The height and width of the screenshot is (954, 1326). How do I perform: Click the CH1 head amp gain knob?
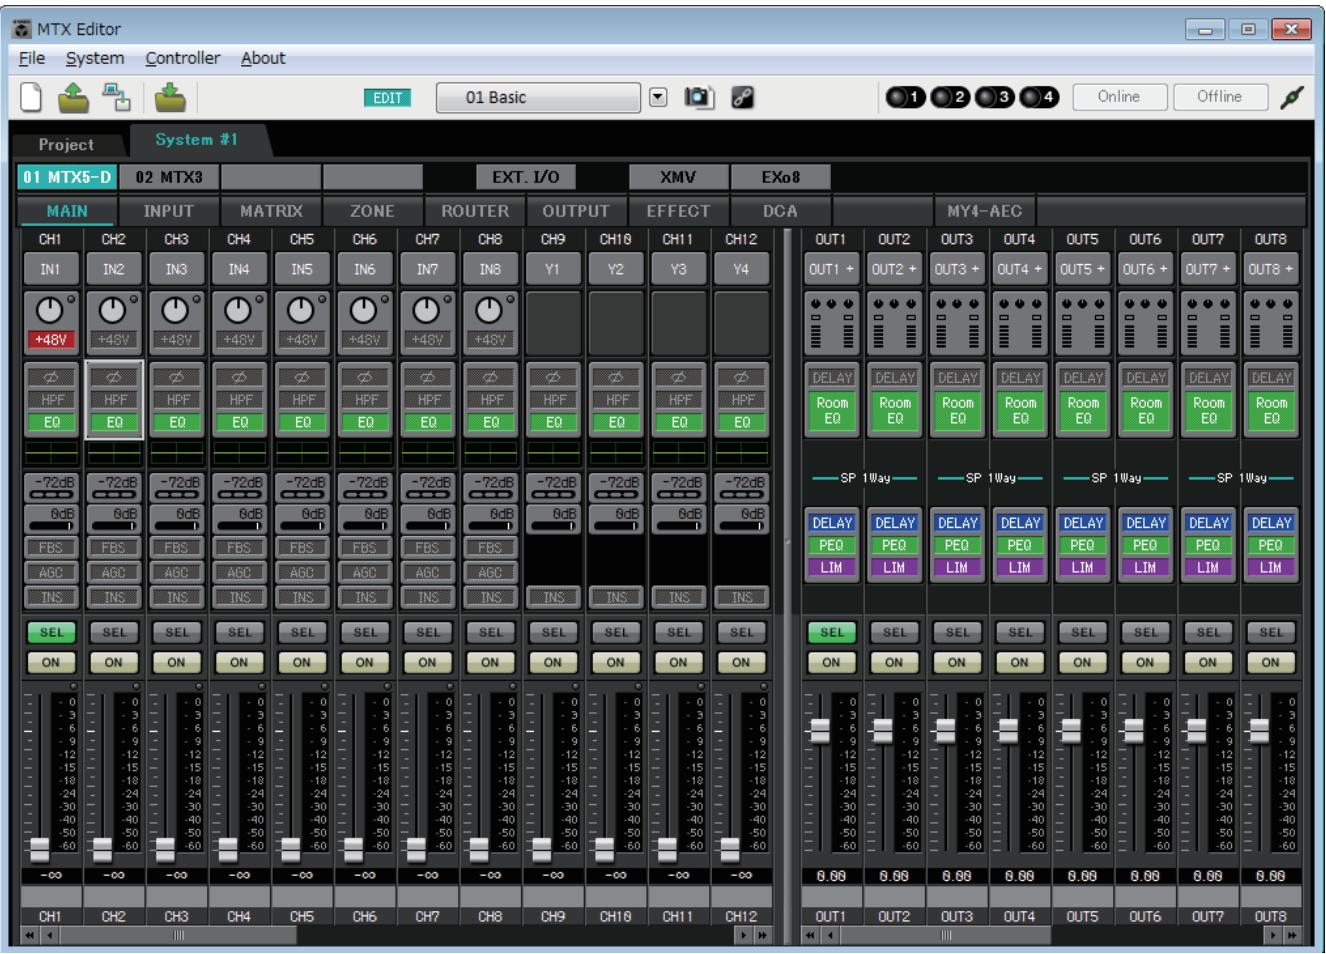(50, 311)
